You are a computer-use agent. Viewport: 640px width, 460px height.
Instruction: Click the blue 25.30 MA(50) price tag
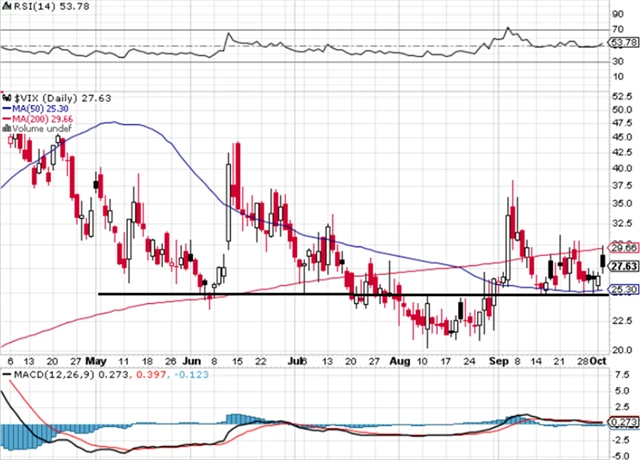(623, 291)
